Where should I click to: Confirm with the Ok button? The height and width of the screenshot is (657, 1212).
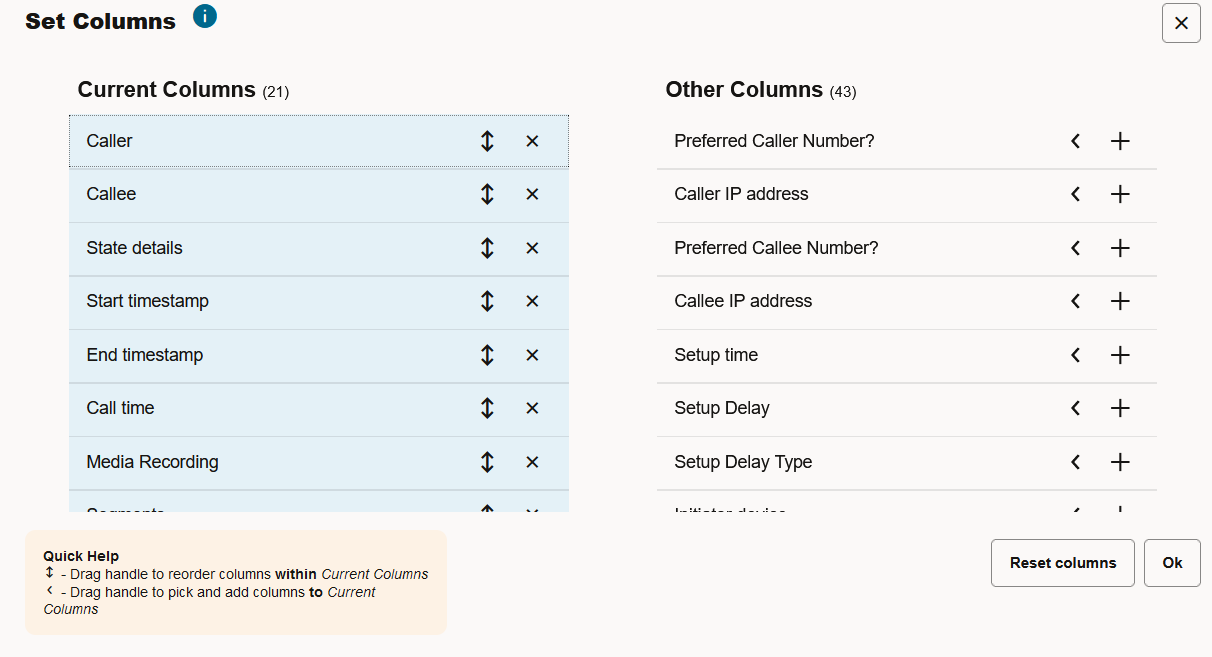(x=1172, y=563)
